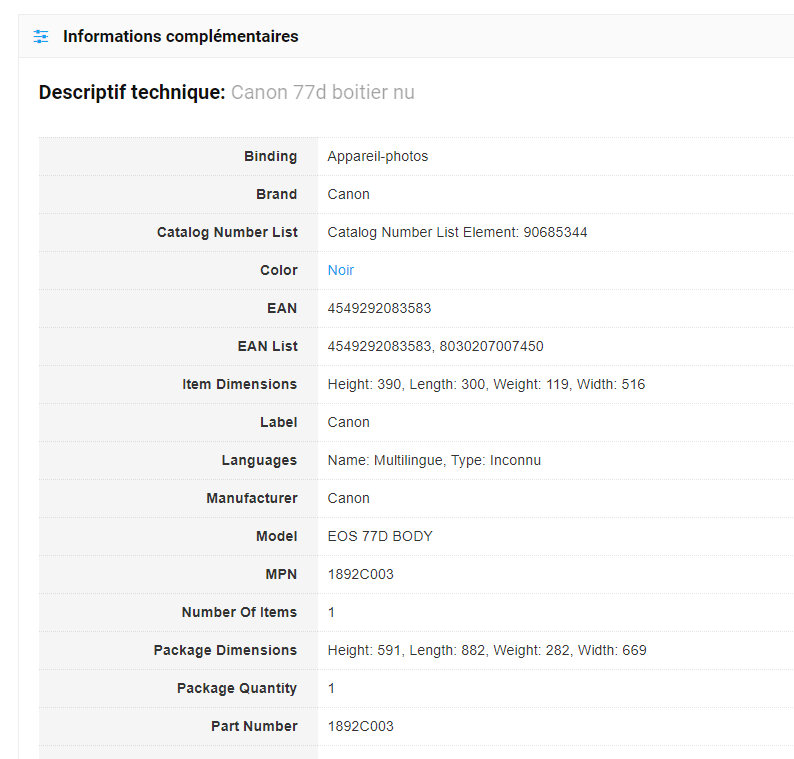This screenshot has height=759, width=794.
Task: Click the Part Number value 1892C003
Action: (360, 726)
